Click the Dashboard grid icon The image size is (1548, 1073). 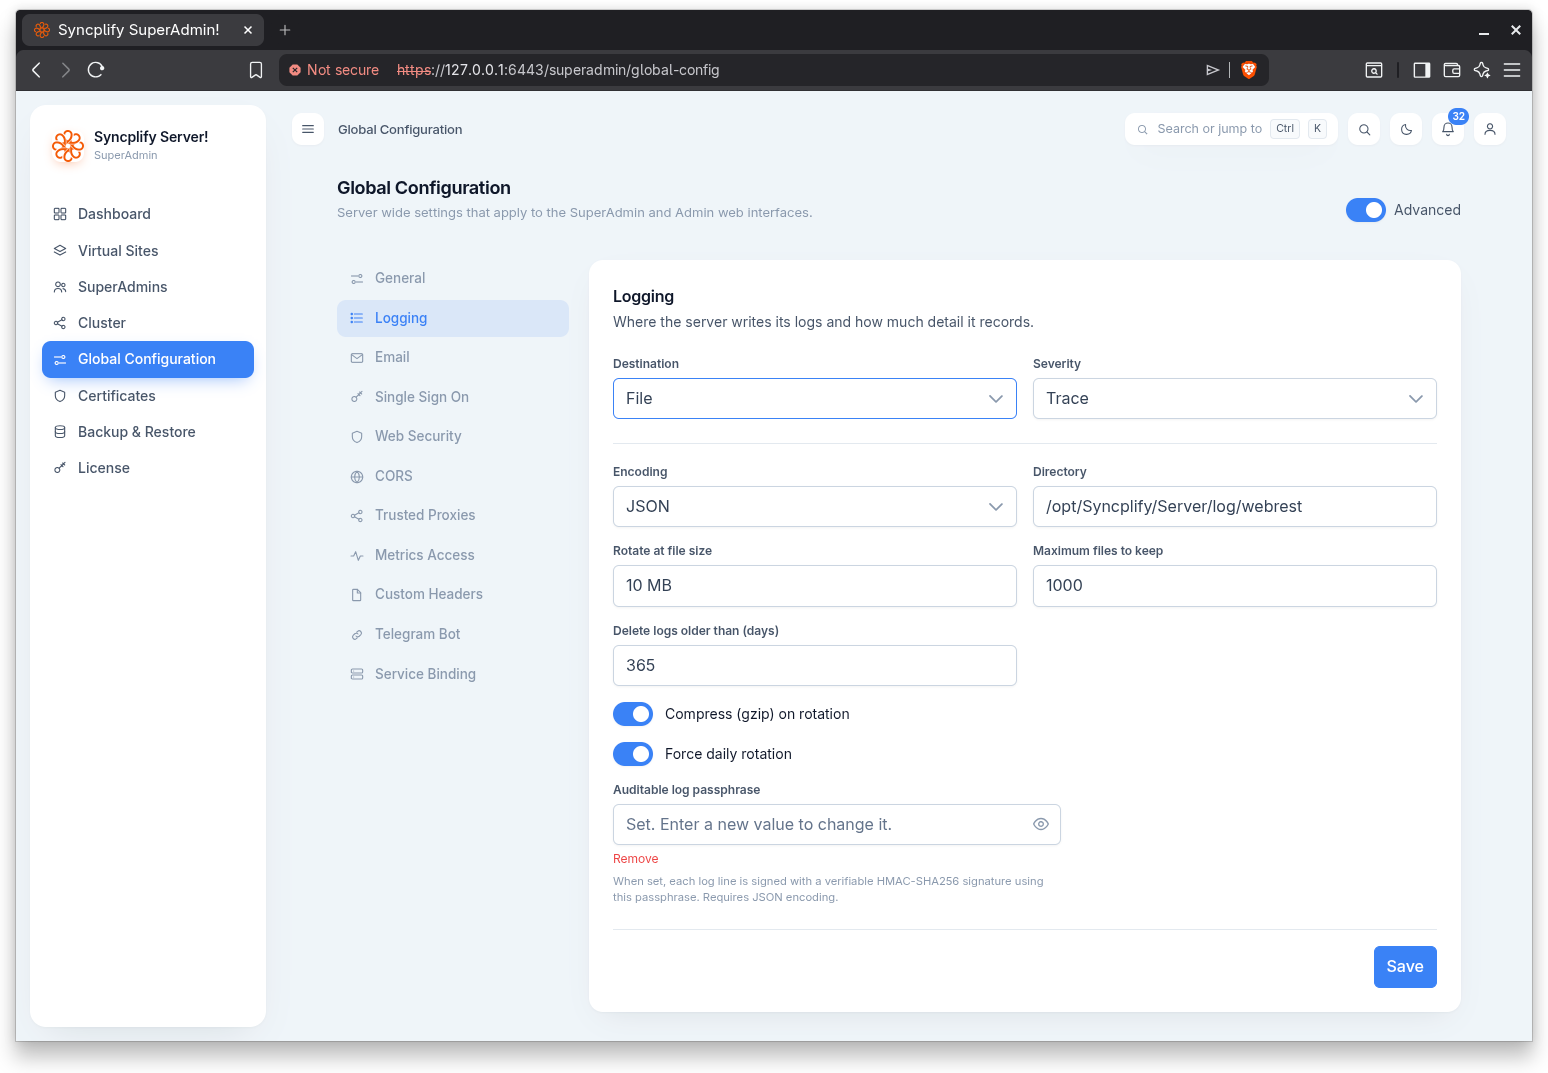[x=60, y=214]
